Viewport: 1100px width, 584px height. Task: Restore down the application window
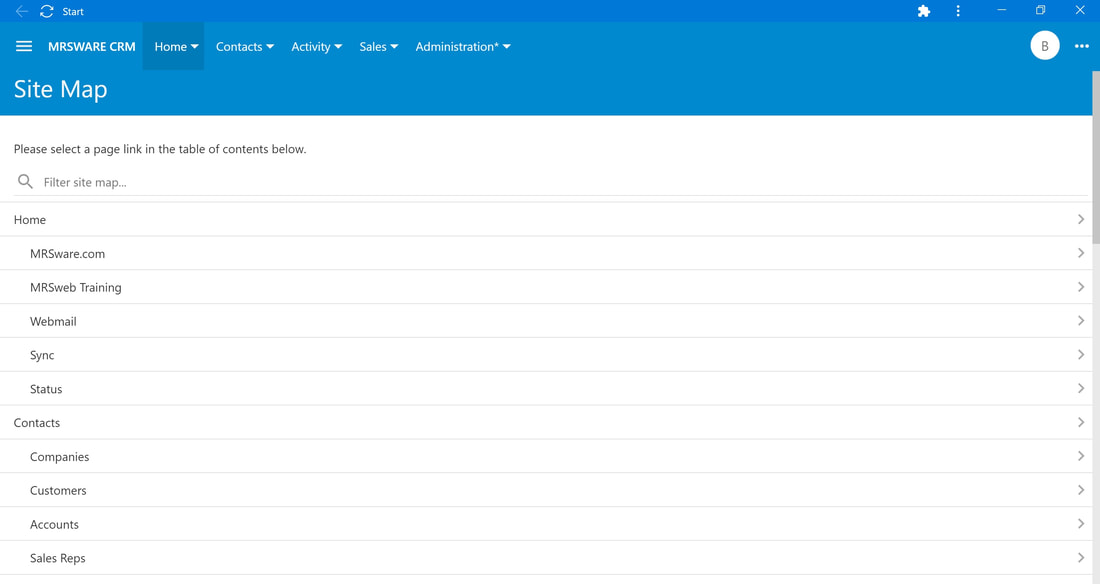[1040, 11]
